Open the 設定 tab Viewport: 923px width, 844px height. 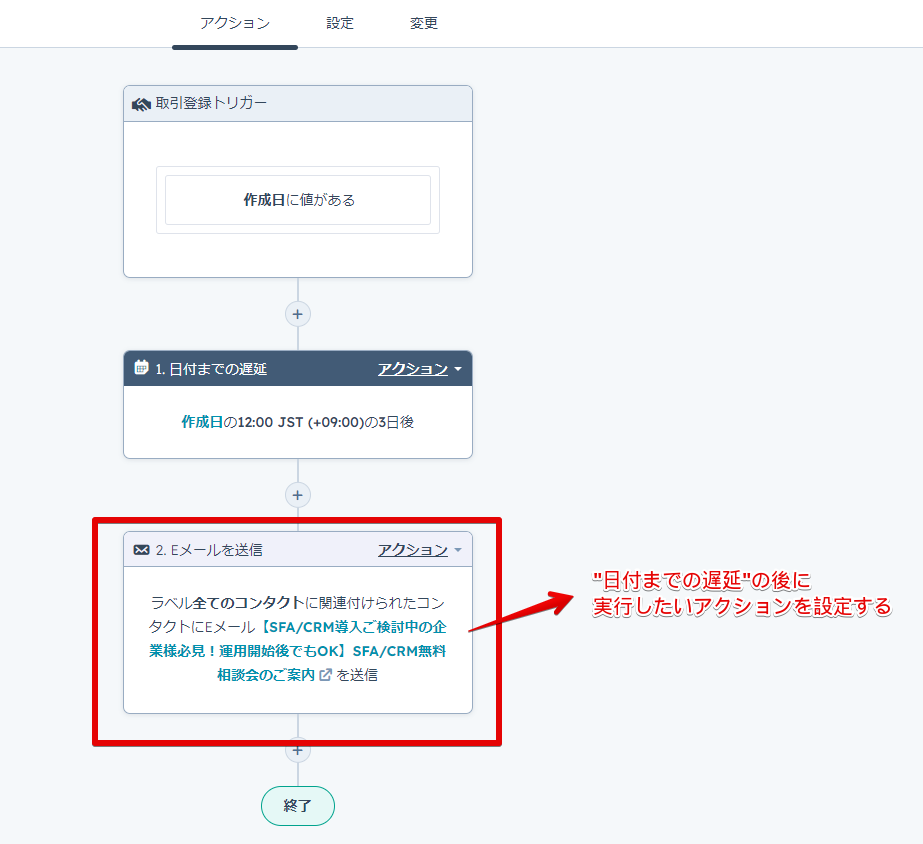tap(340, 23)
